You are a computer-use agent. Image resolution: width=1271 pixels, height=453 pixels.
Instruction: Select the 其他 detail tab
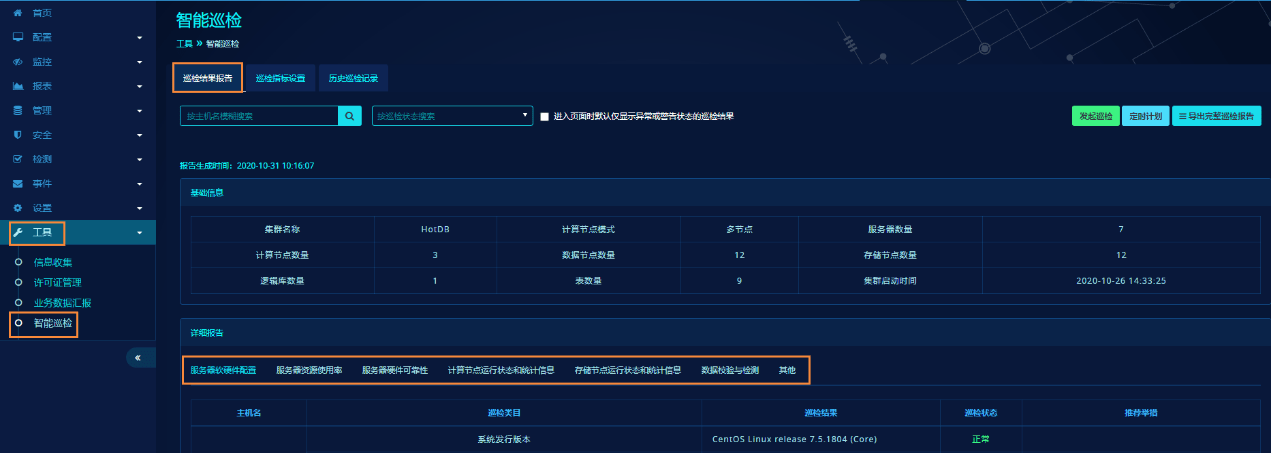pyautogui.click(x=787, y=370)
